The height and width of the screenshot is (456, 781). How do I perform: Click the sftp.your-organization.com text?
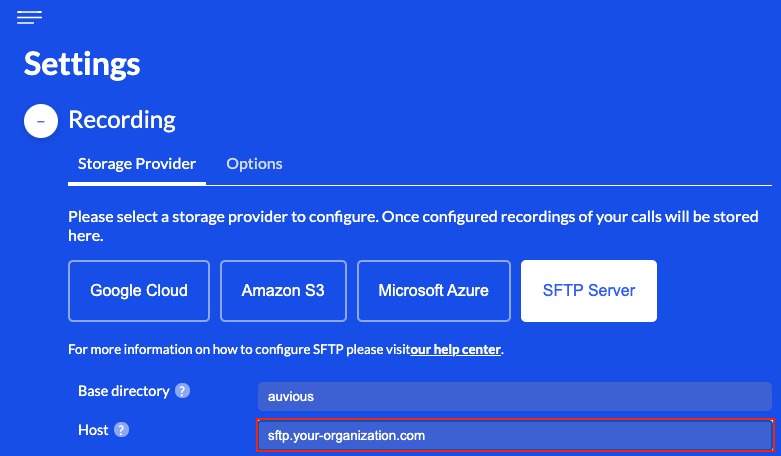[x=340, y=435]
